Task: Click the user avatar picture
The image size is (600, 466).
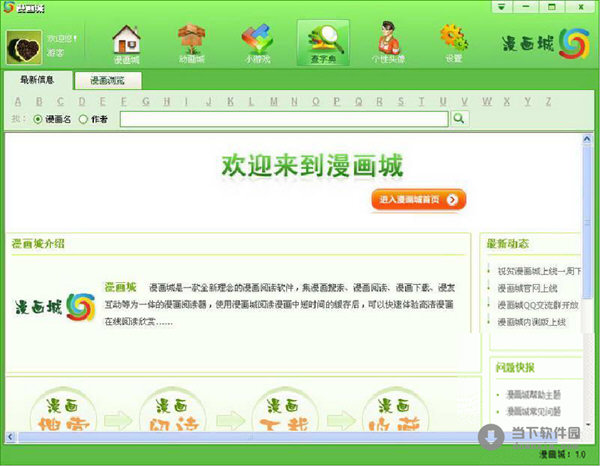Action: (24, 47)
